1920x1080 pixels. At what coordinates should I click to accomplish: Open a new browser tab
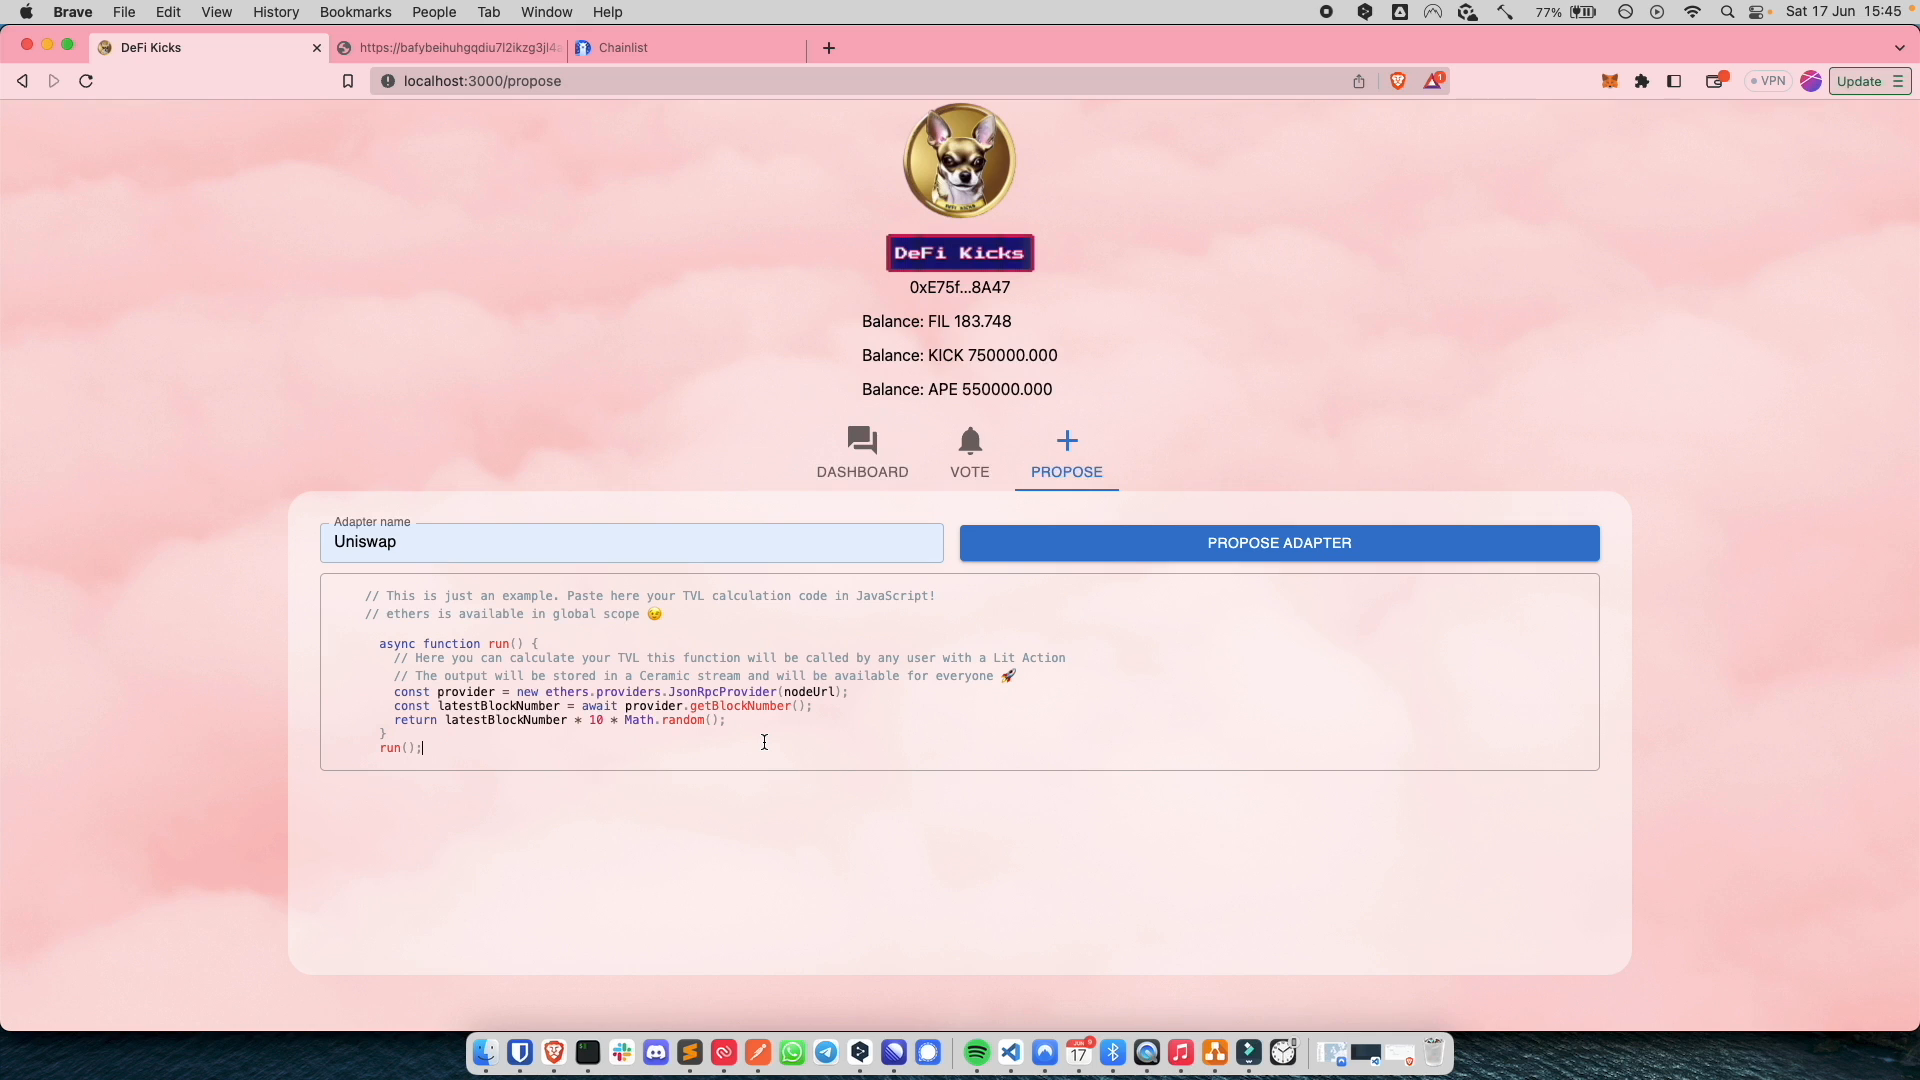[x=829, y=48]
